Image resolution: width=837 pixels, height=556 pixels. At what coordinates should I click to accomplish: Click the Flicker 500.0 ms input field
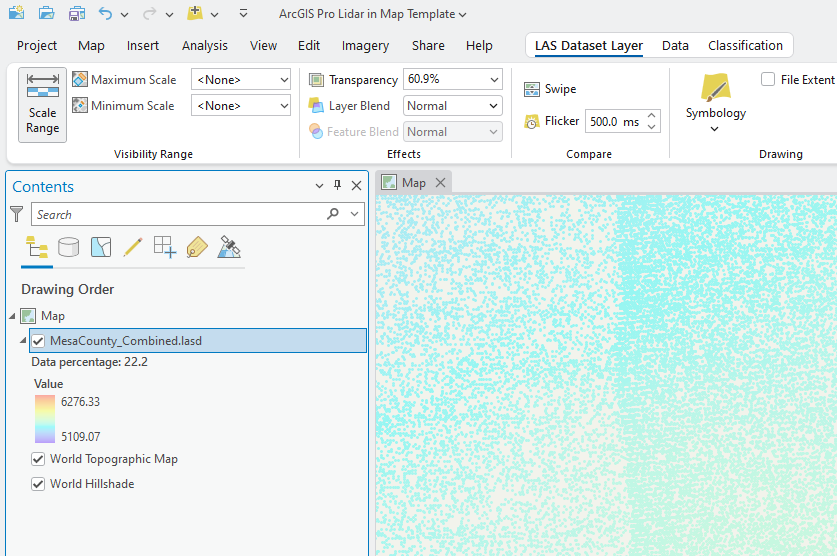point(615,122)
